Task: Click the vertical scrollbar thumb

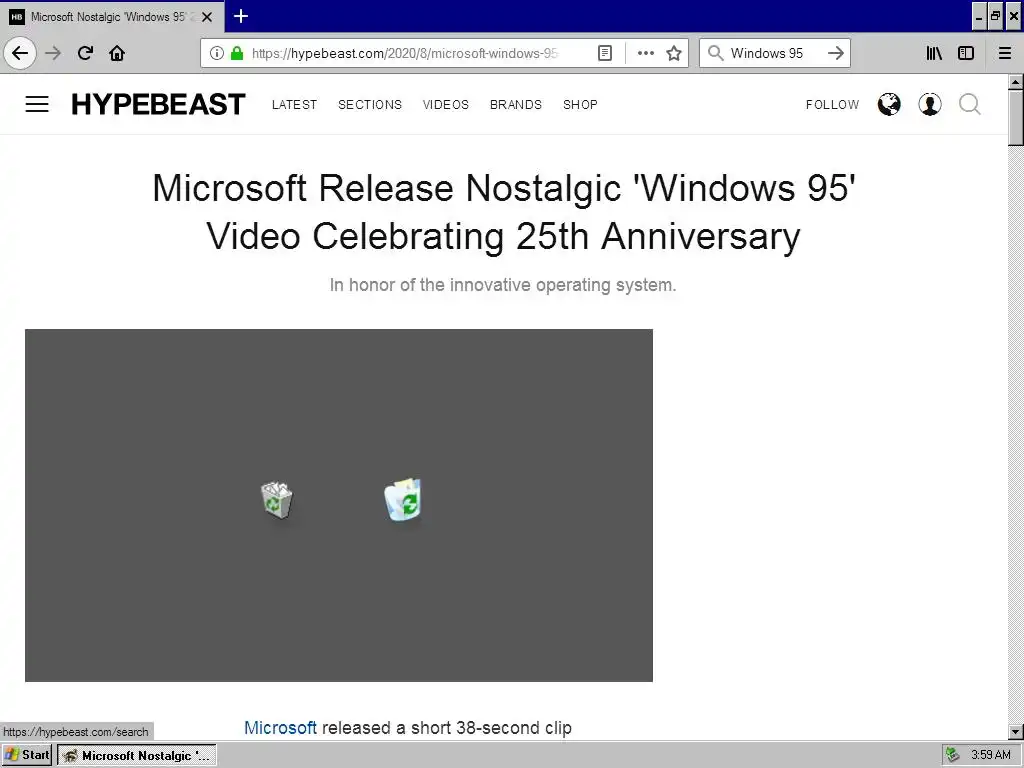Action: [1016, 118]
